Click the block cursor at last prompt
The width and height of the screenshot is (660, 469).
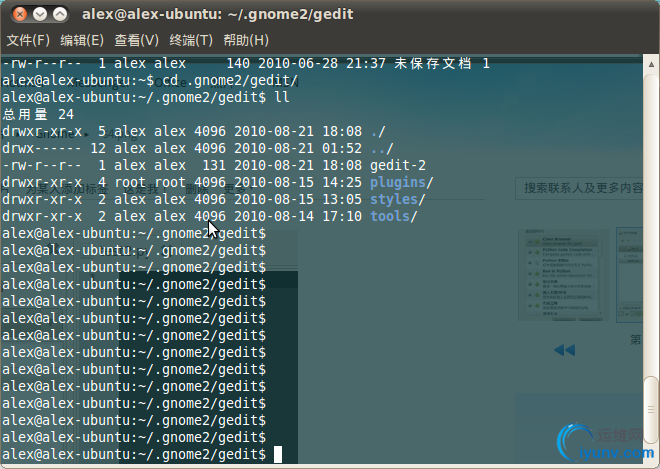[x=278, y=455]
